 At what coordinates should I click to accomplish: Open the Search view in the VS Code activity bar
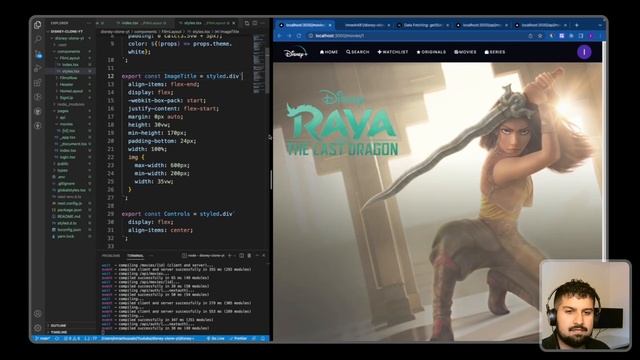(x=38, y=39)
